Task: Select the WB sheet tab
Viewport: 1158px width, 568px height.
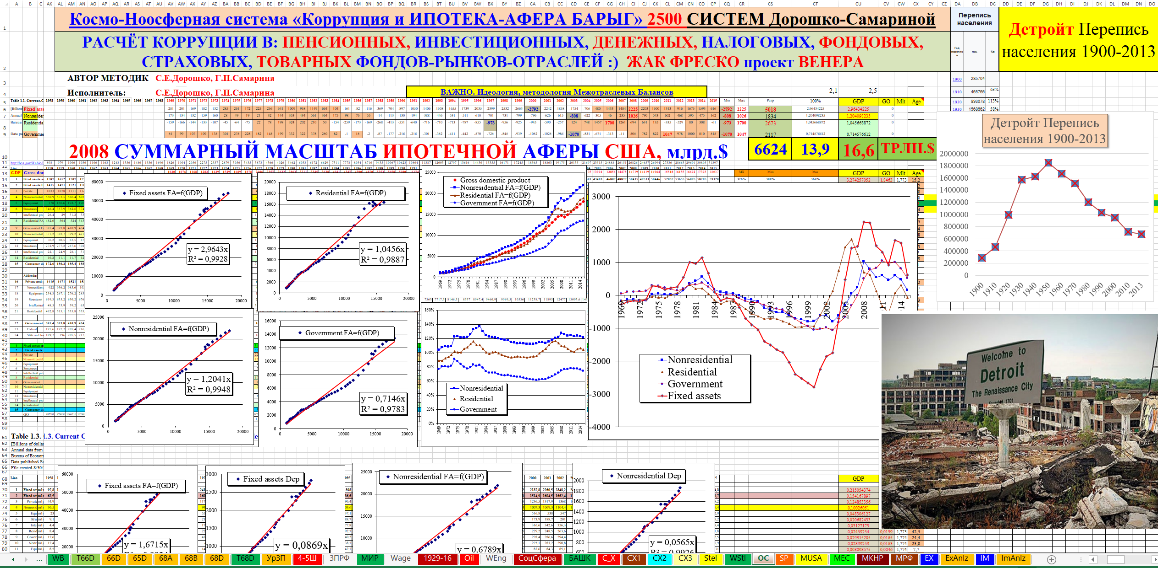Action: point(59,559)
